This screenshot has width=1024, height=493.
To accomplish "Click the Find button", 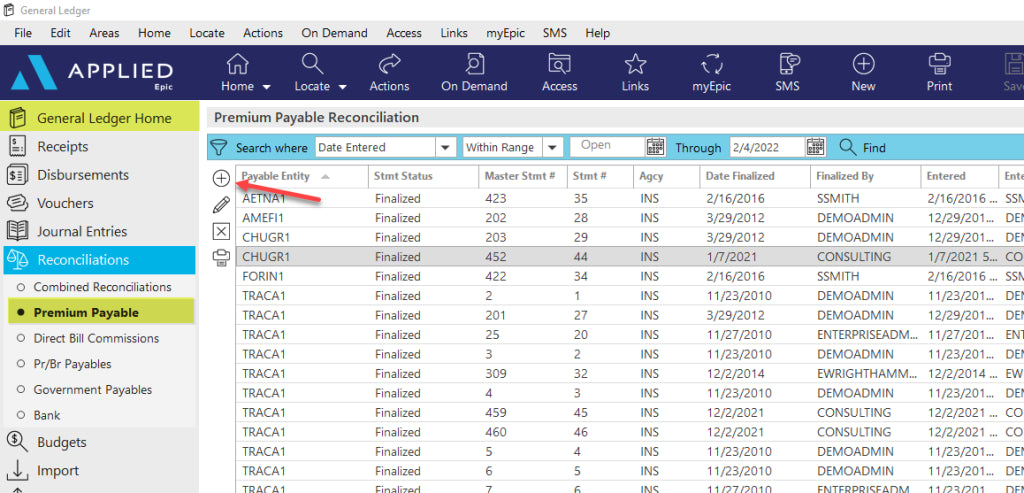I will [863, 148].
